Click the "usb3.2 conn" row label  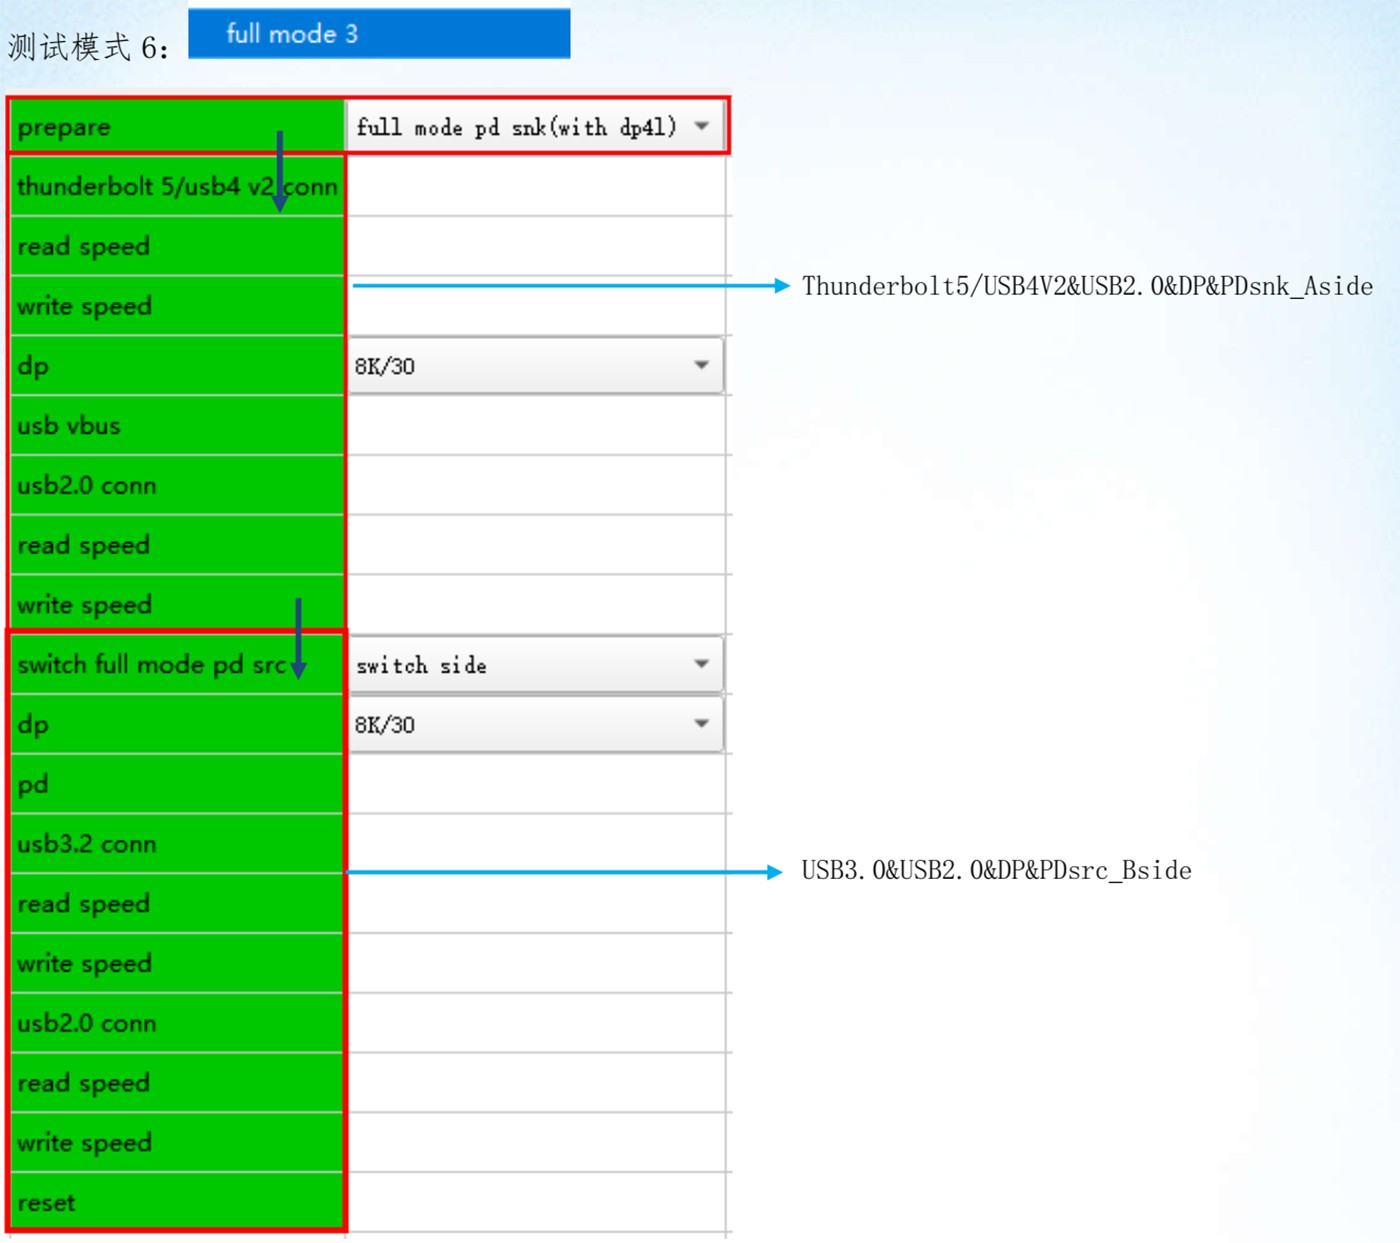pos(87,844)
